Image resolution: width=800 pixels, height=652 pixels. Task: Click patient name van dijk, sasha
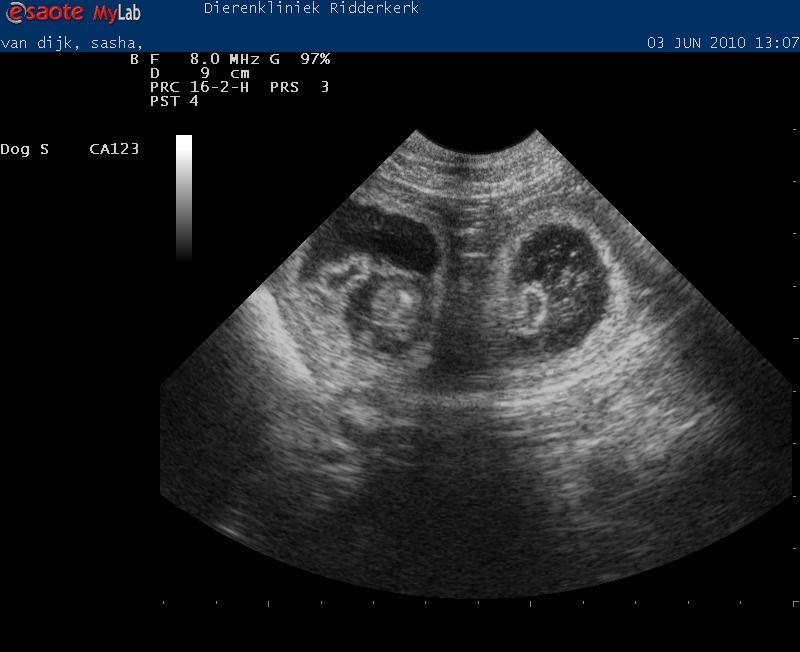tap(71, 43)
